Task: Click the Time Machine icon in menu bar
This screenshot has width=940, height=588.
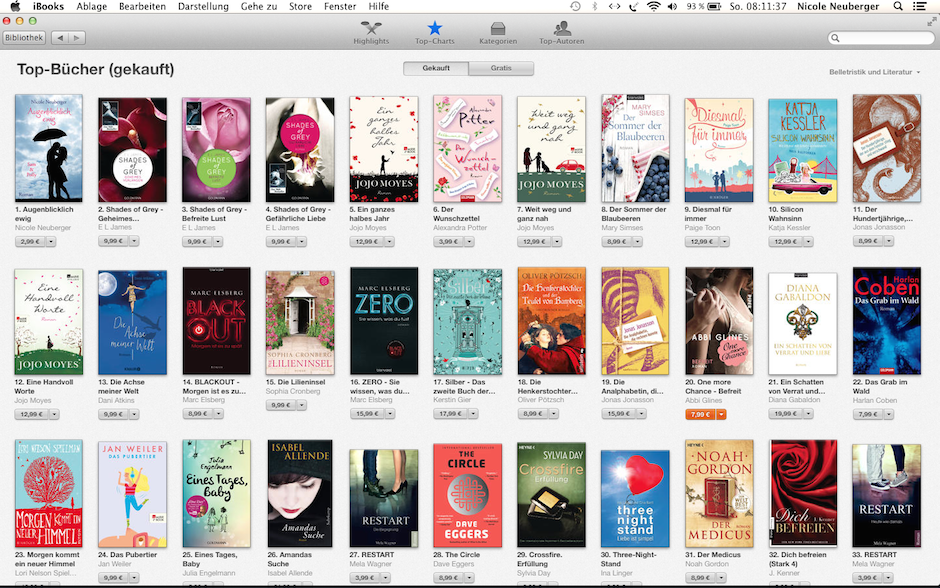Action: (x=575, y=6)
